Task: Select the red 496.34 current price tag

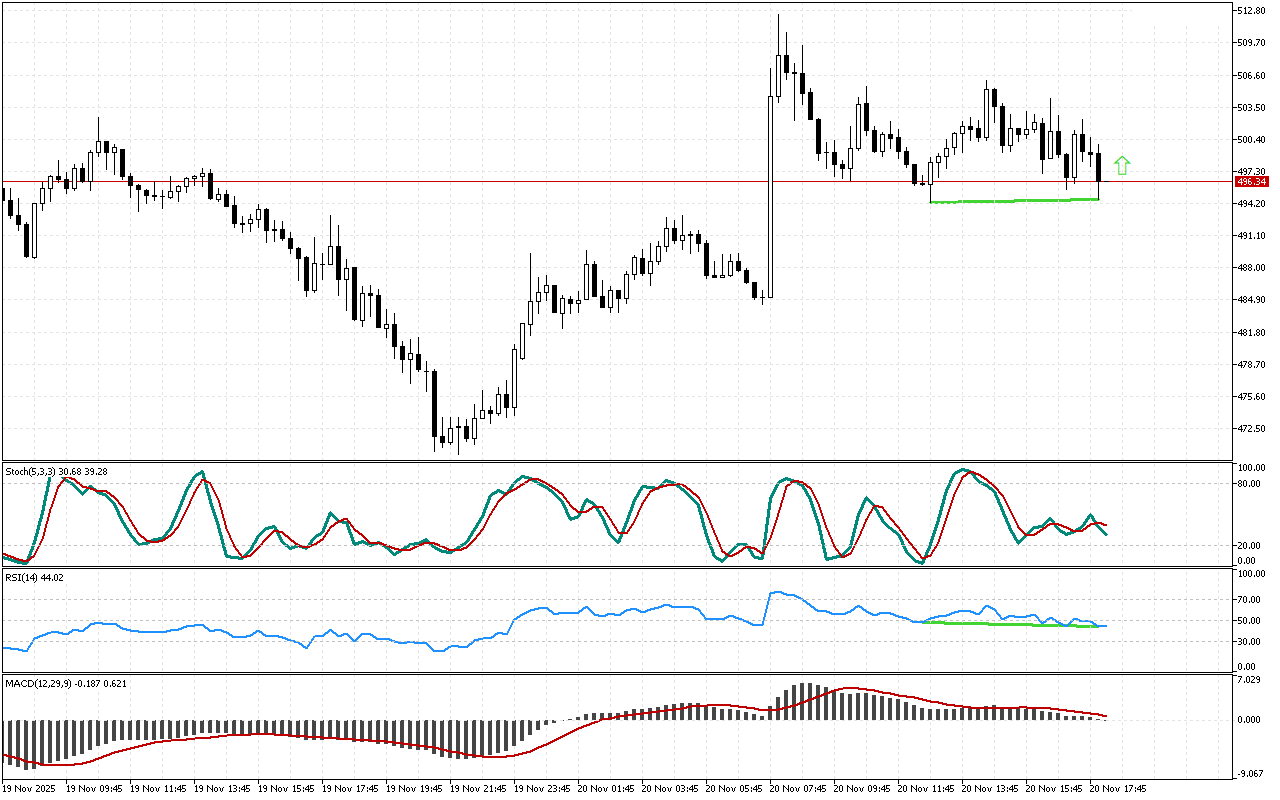Action: click(1251, 182)
